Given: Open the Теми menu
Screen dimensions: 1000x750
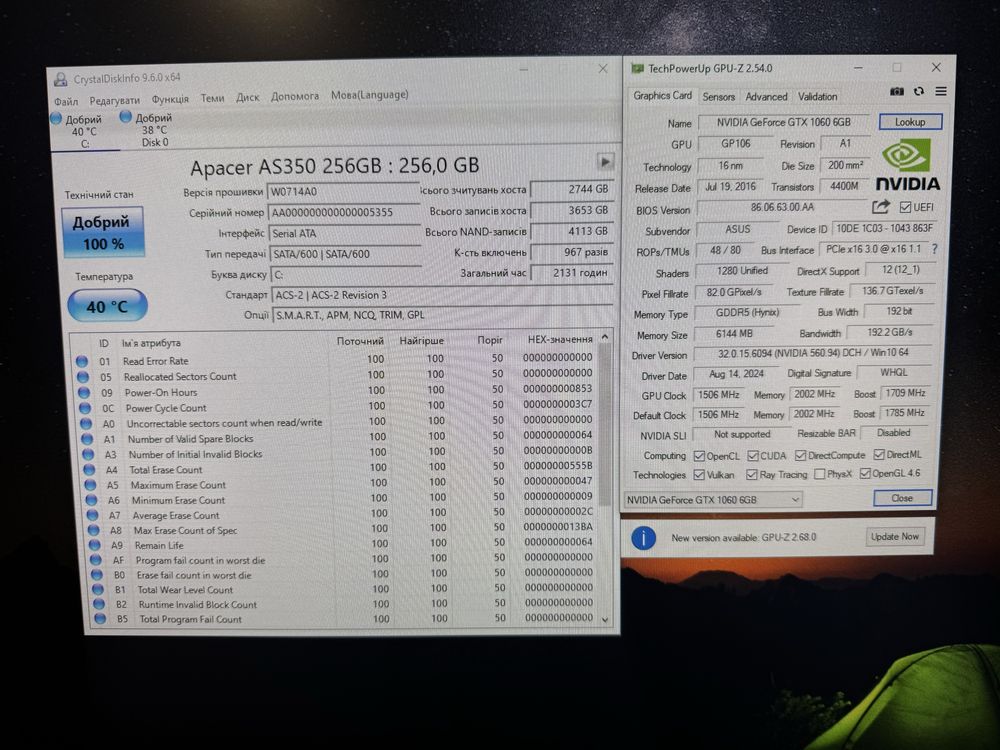Looking at the screenshot, I should click(x=212, y=98).
